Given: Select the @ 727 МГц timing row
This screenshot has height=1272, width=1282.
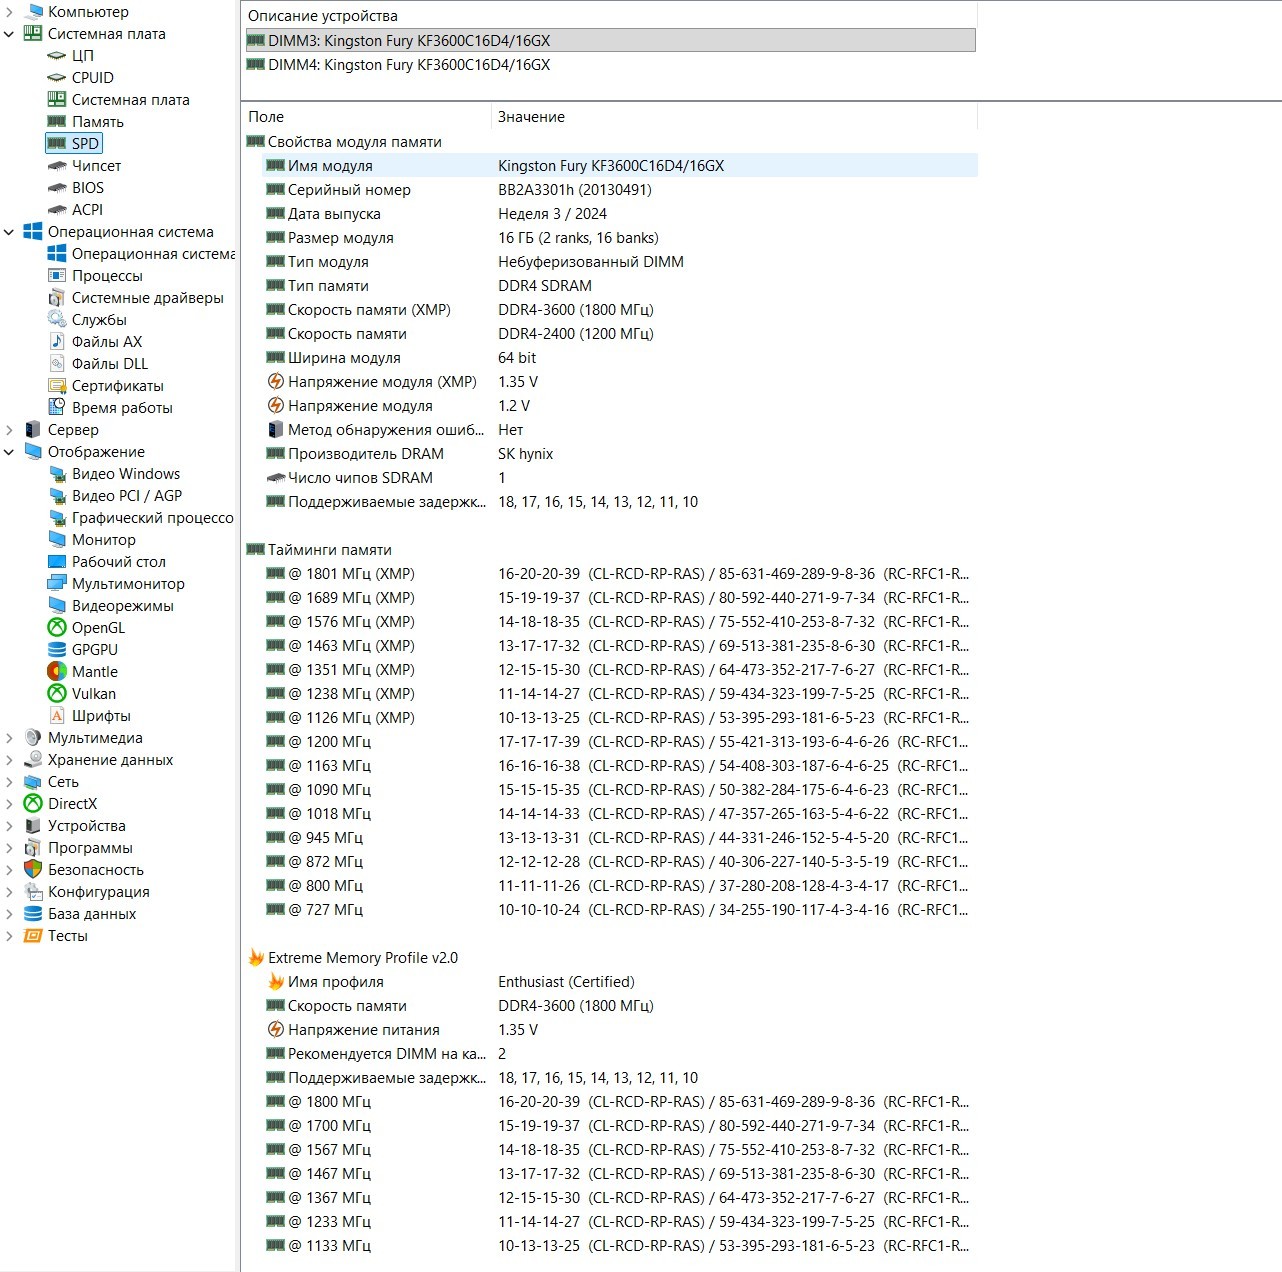Looking at the screenshot, I should pyautogui.click(x=620, y=909).
